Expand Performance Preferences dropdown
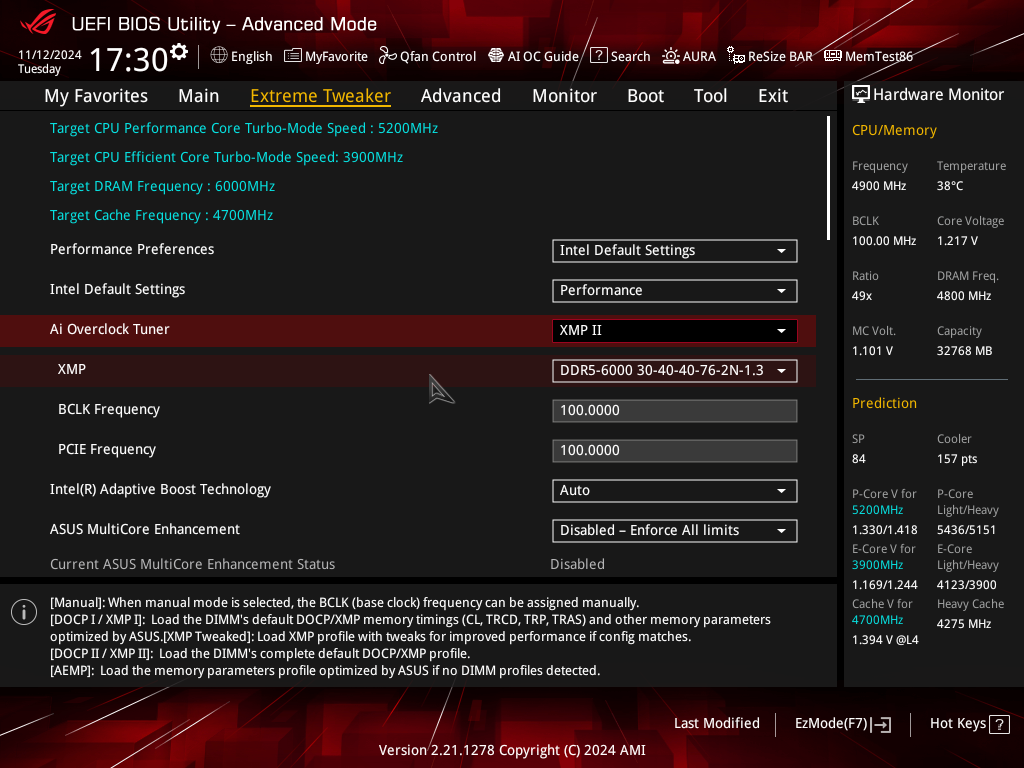Screen dimensions: 1024x768 (x=675, y=251)
